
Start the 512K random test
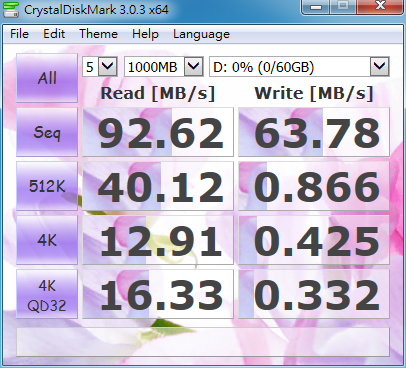(x=47, y=186)
